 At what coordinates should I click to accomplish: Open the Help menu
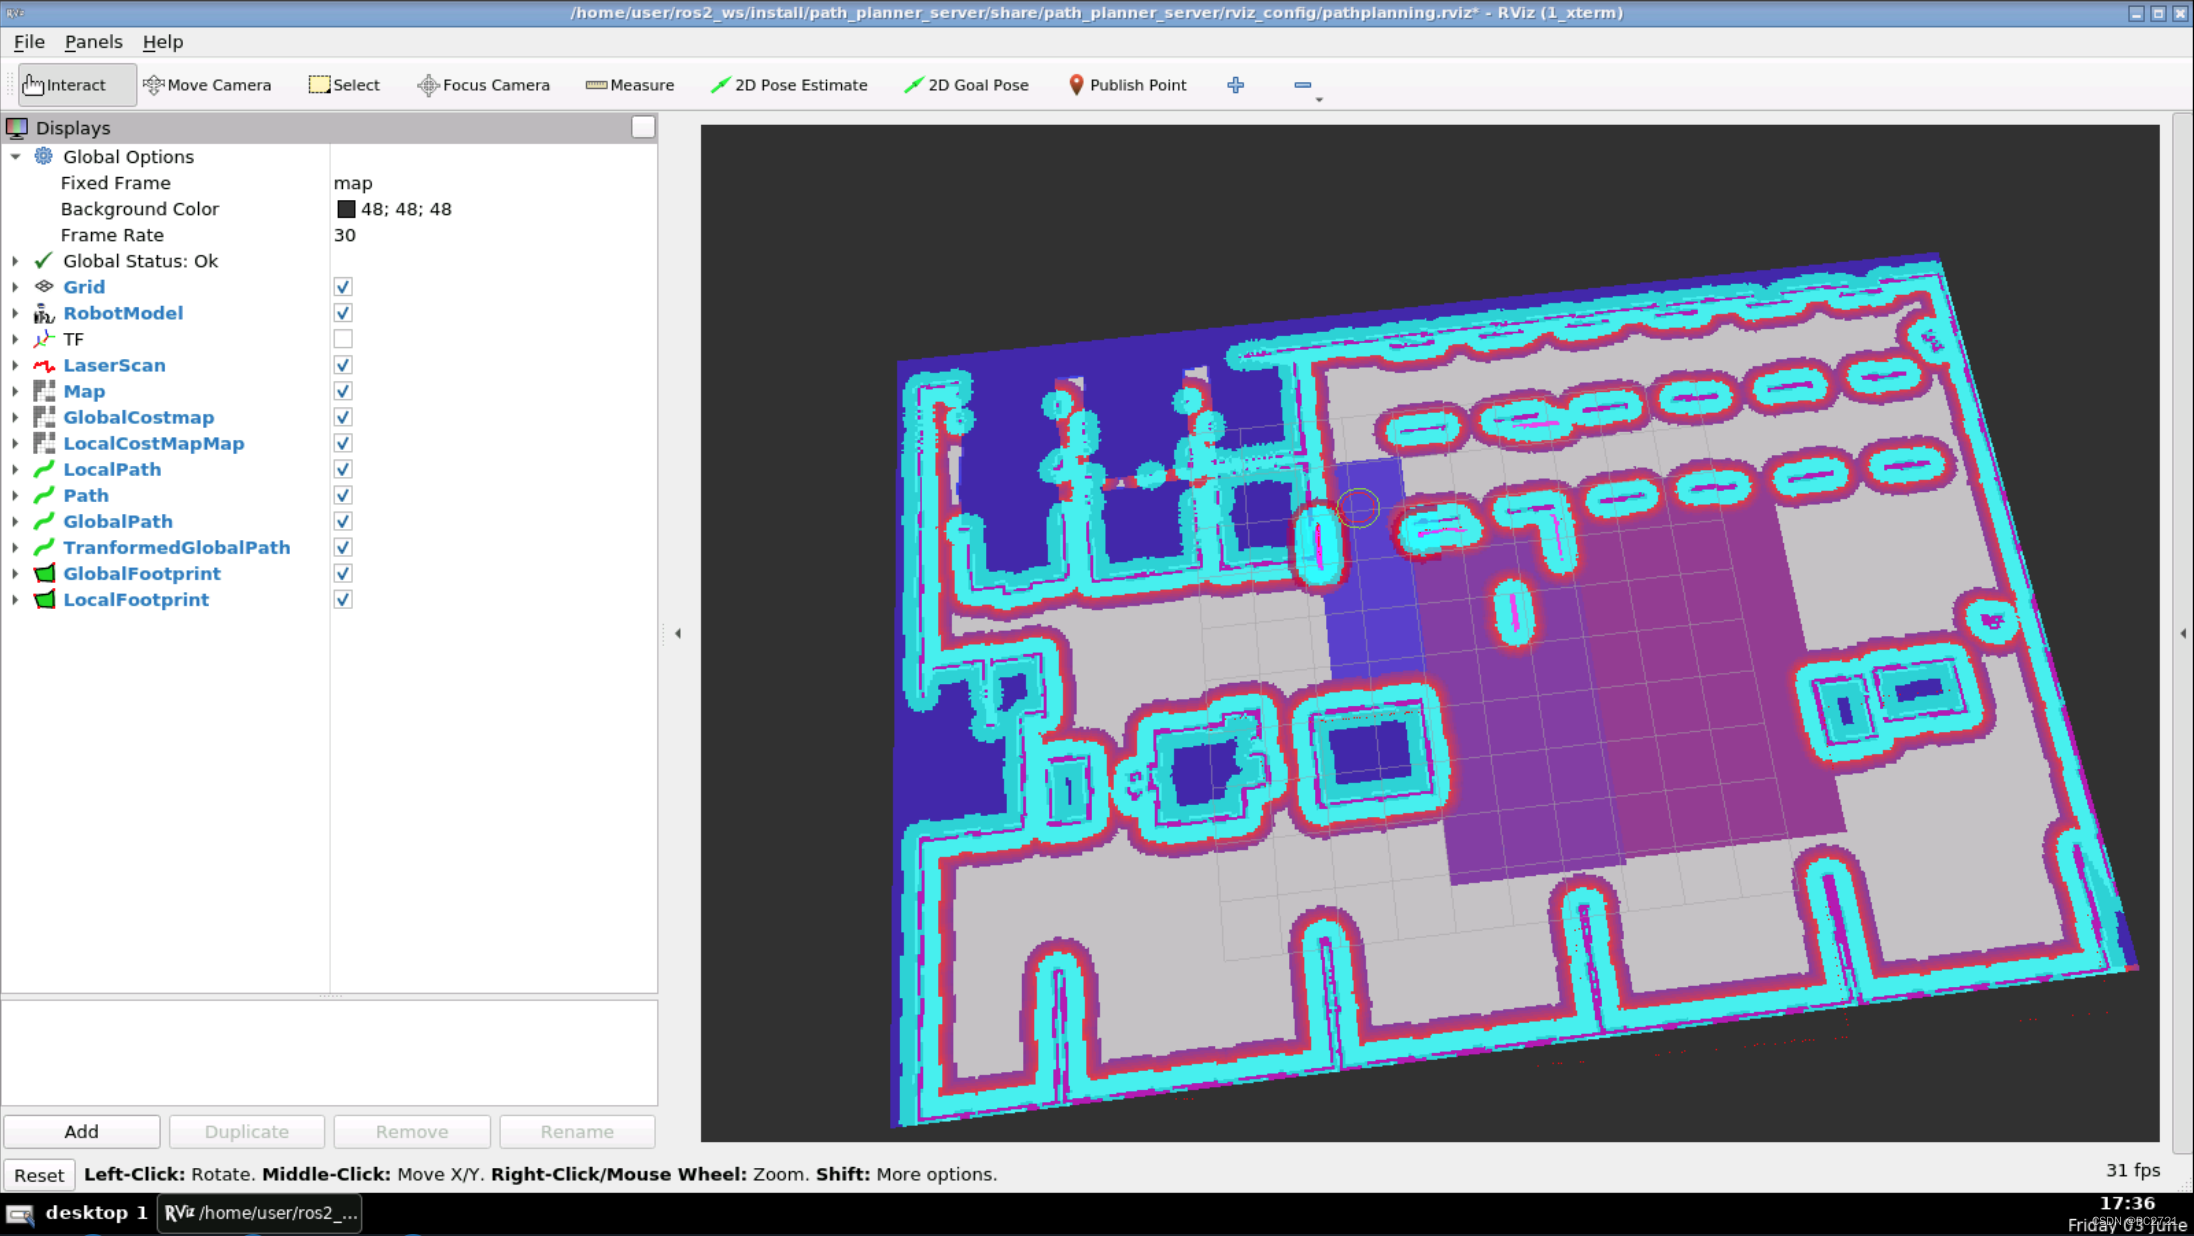point(162,41)
